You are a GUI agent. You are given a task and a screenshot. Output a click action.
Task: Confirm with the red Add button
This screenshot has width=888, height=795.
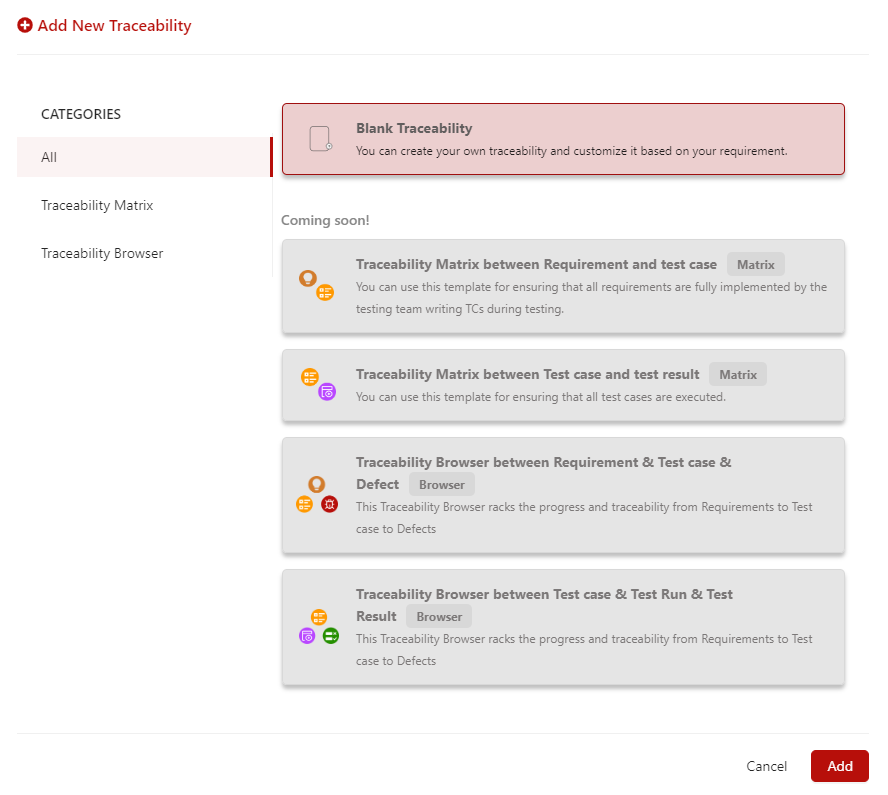[x=839, y=766]
